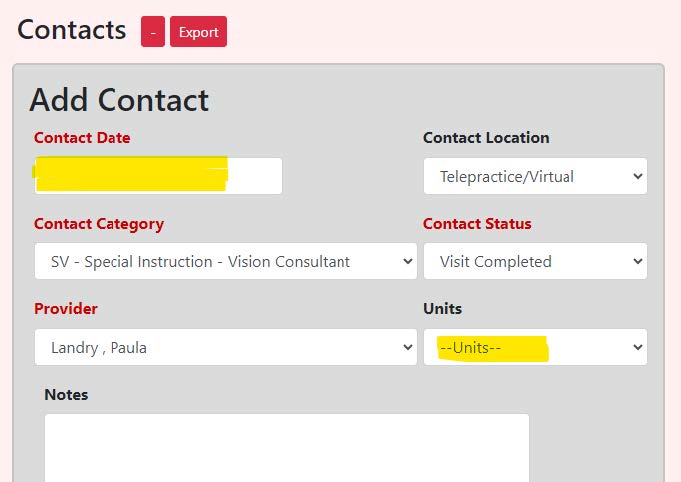Click the Contact Date input field

(x=158, y=176)
